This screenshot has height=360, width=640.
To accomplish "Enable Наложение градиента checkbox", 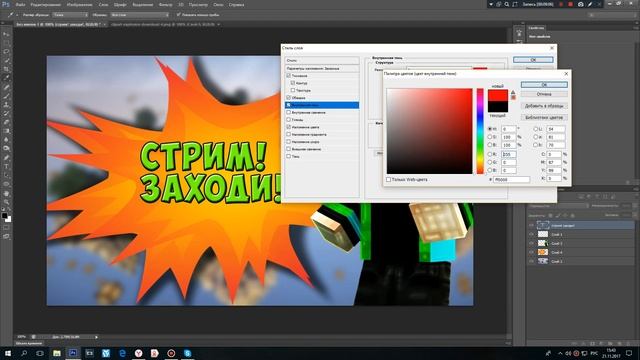I will [x=289, y=134].
